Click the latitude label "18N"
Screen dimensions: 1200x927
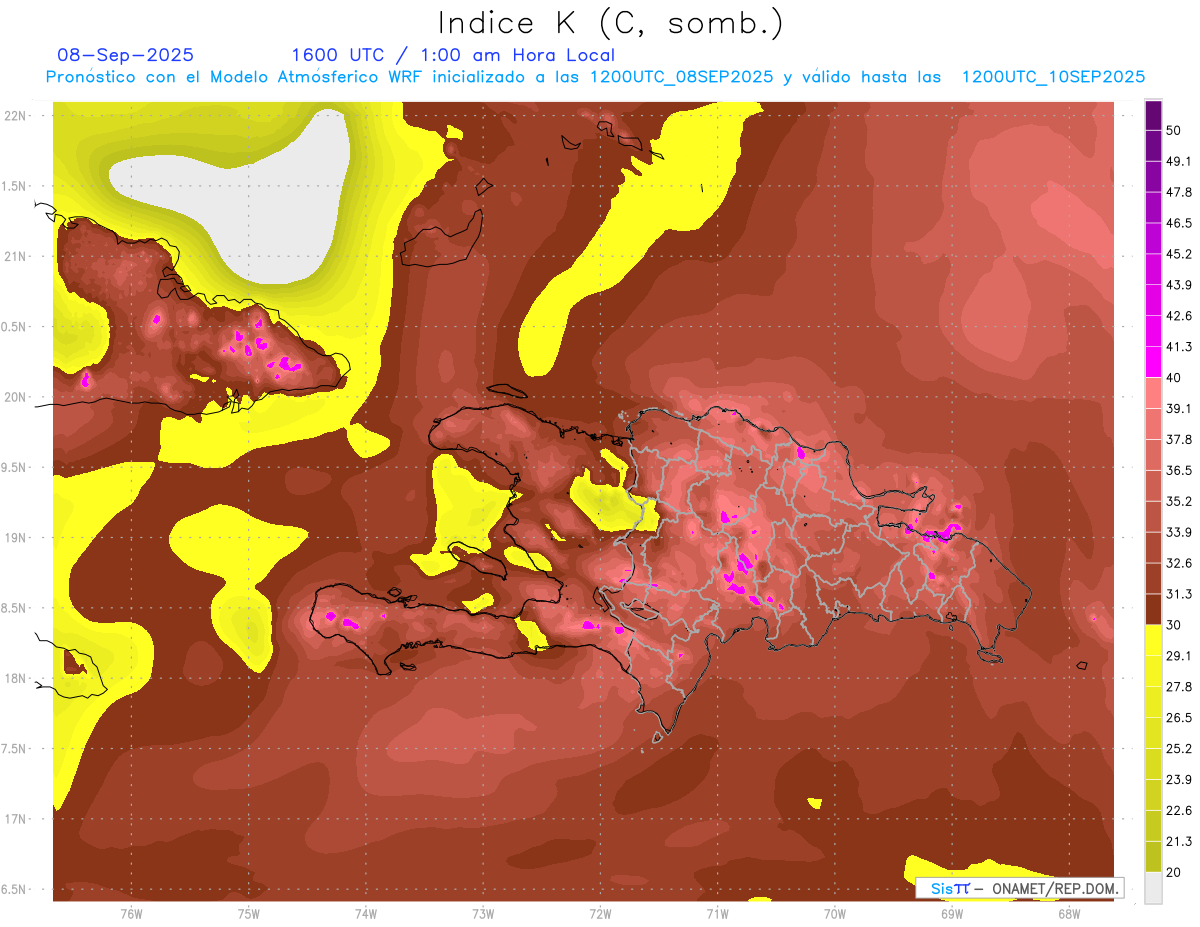coord(16,678)
